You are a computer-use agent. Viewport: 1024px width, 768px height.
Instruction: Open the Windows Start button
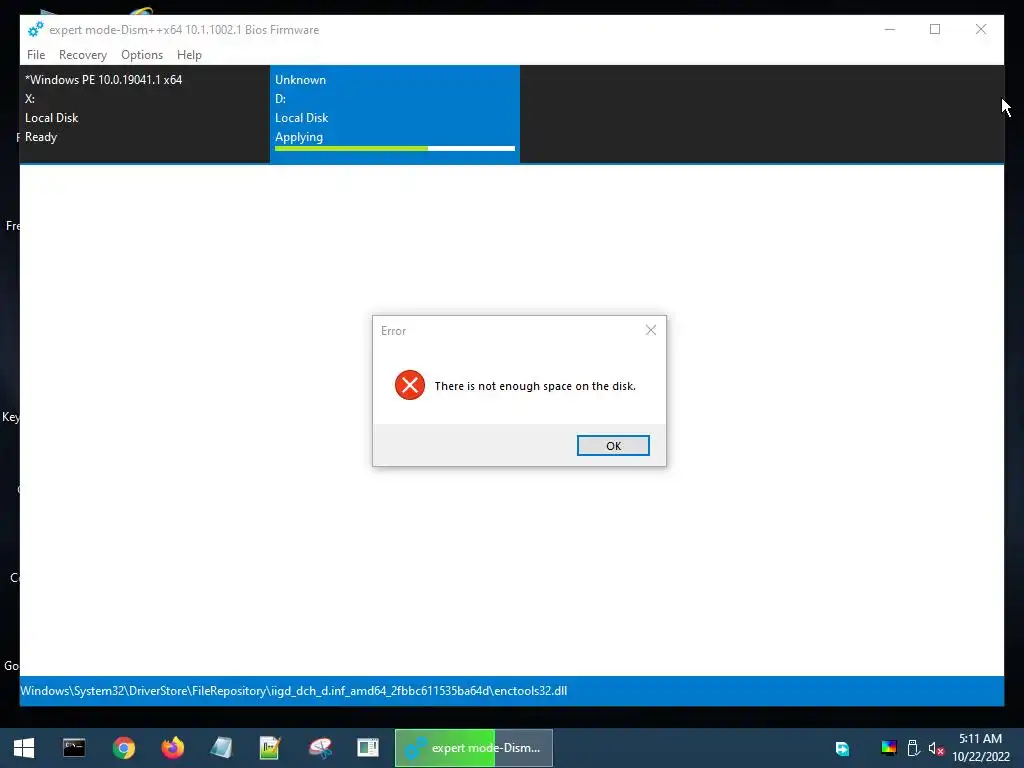click(x=24, y=748)
